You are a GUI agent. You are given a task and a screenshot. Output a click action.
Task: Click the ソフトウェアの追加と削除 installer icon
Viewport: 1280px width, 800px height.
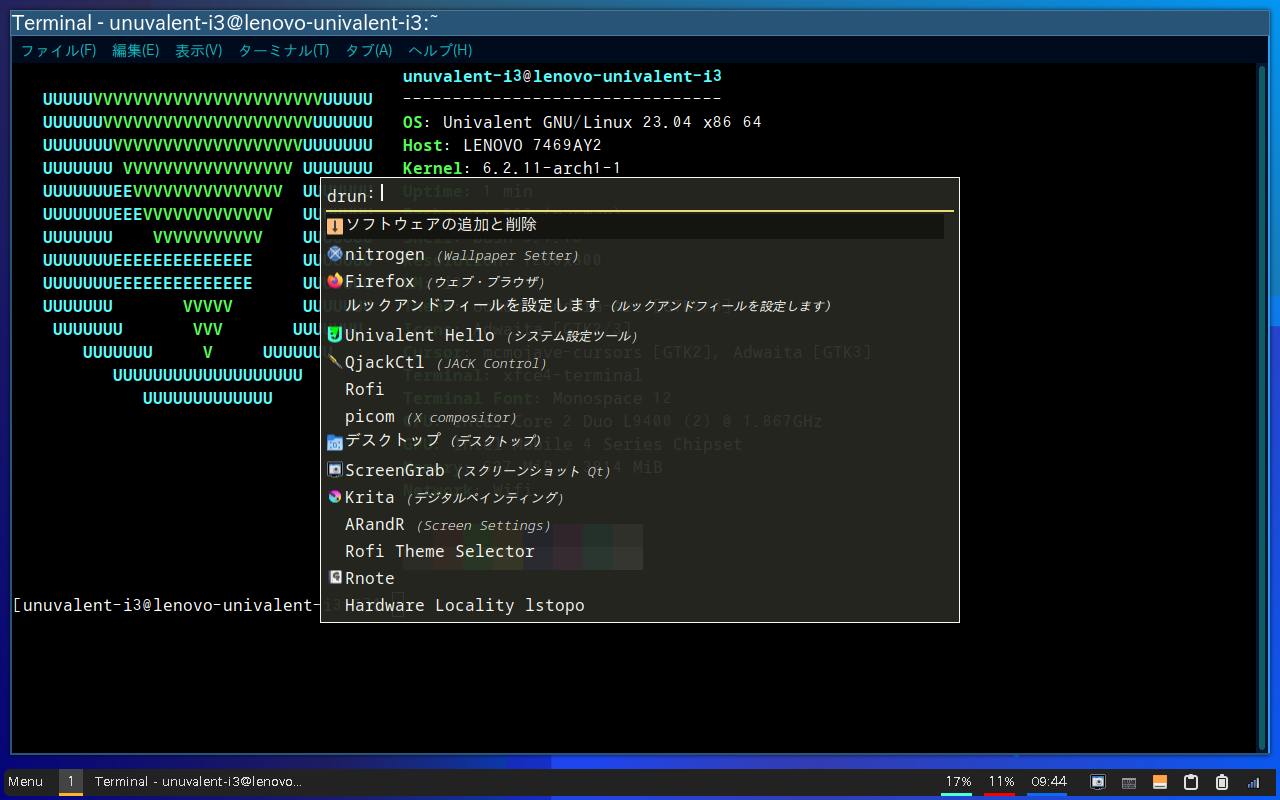[x=335, y=226]
